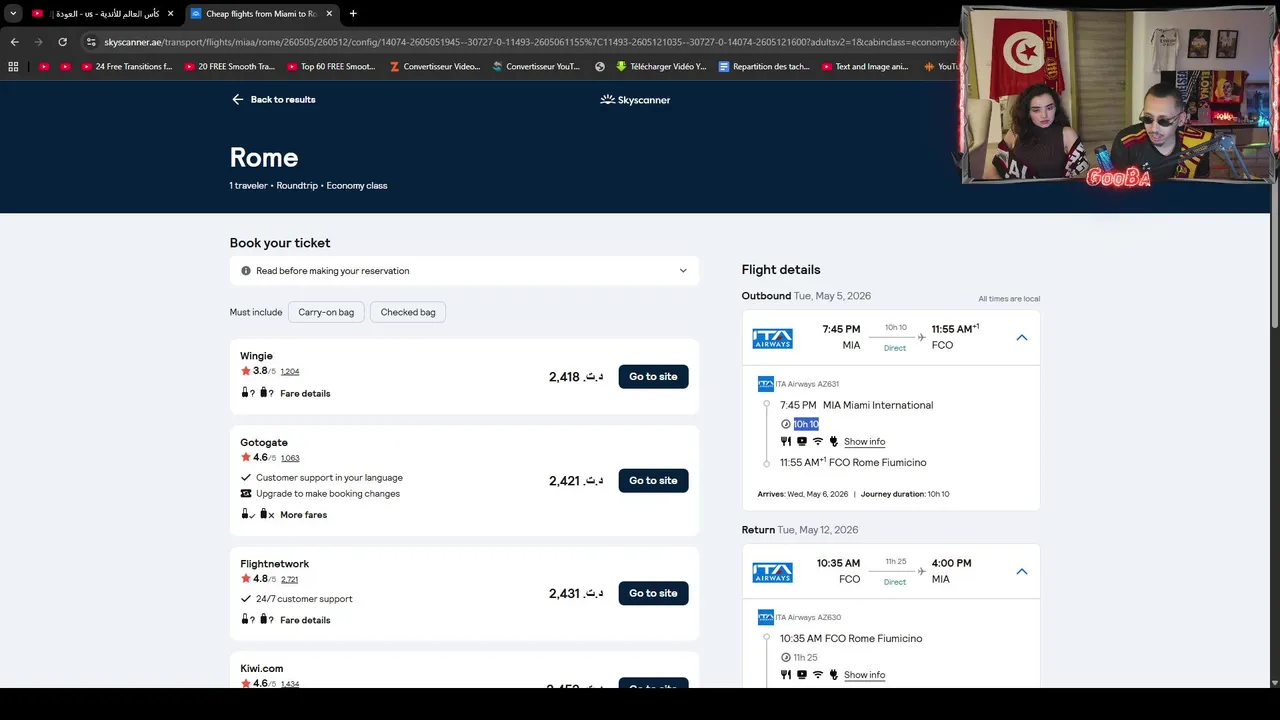Open the Repartition des tach... bookmark

pos(764,67)
